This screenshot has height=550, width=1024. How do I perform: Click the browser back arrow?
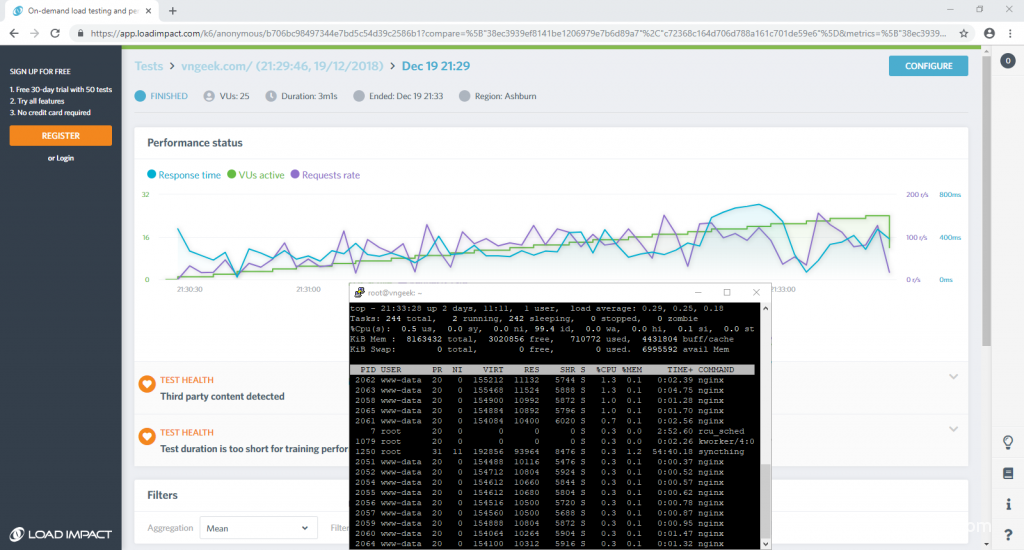(14, 33)
